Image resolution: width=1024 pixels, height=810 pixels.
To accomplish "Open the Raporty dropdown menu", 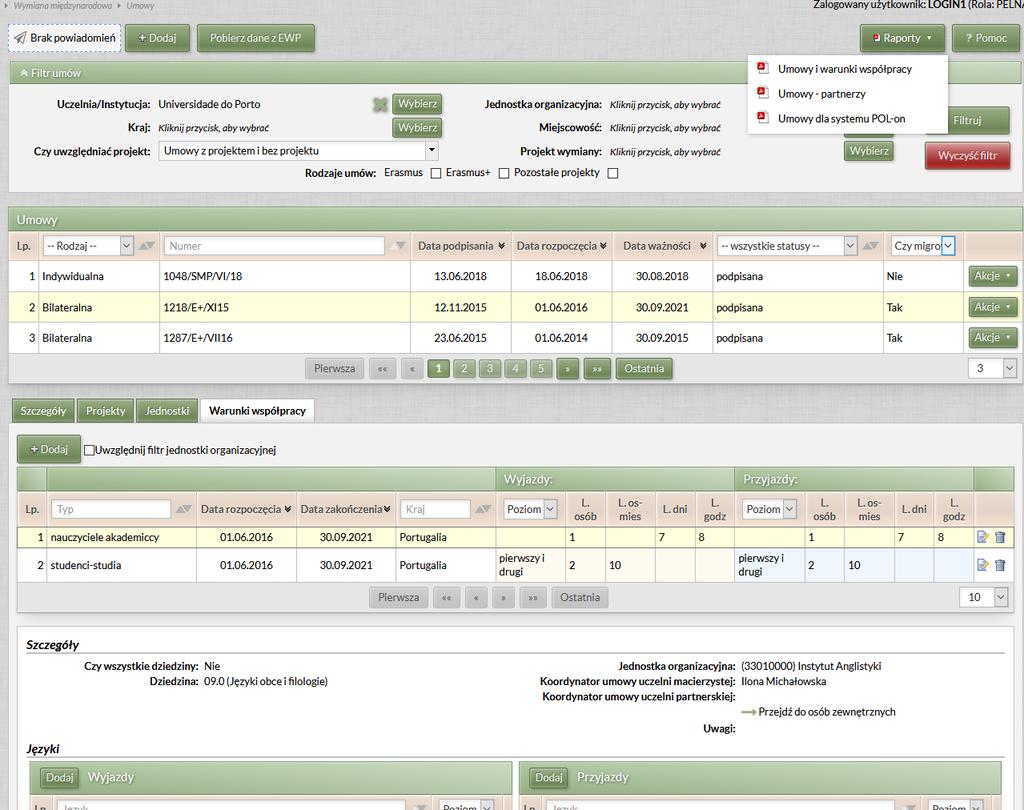I will (903, 38).
